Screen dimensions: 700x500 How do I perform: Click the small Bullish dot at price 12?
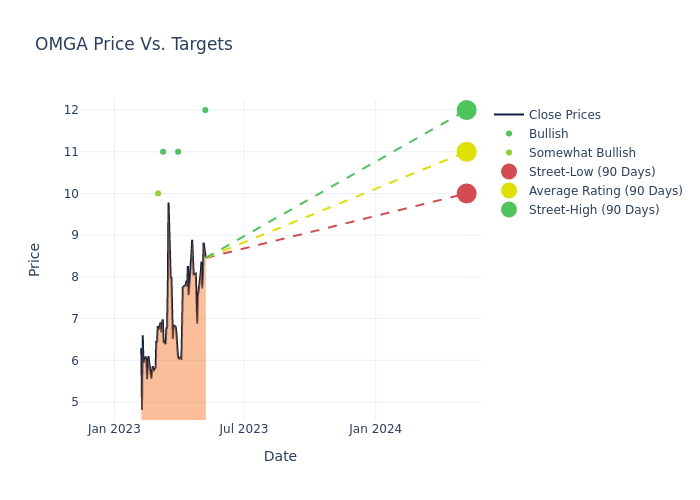(205, 110)
